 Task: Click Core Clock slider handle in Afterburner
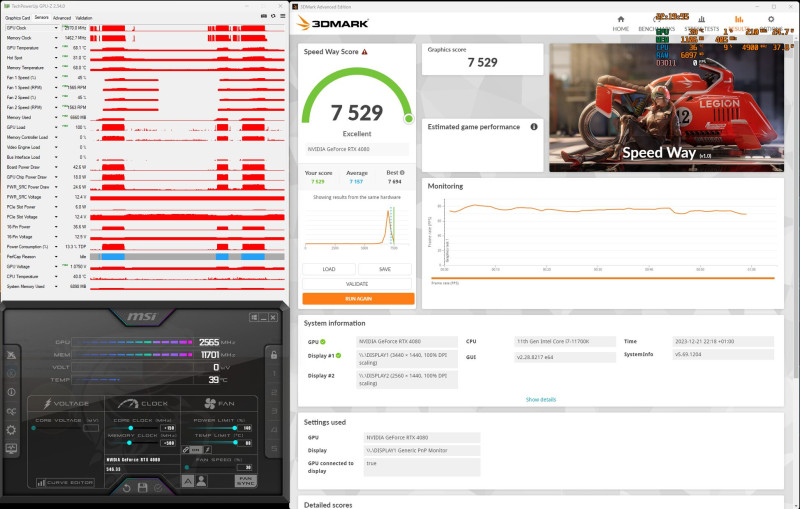point(131,428)
